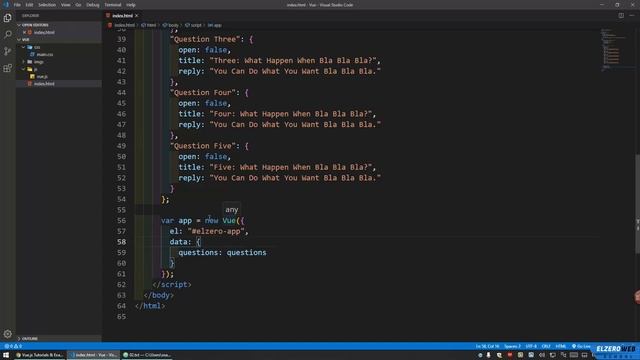Click the errors and warnings status indicator
This screenshot has width=640, height=360.
[13, 346]
